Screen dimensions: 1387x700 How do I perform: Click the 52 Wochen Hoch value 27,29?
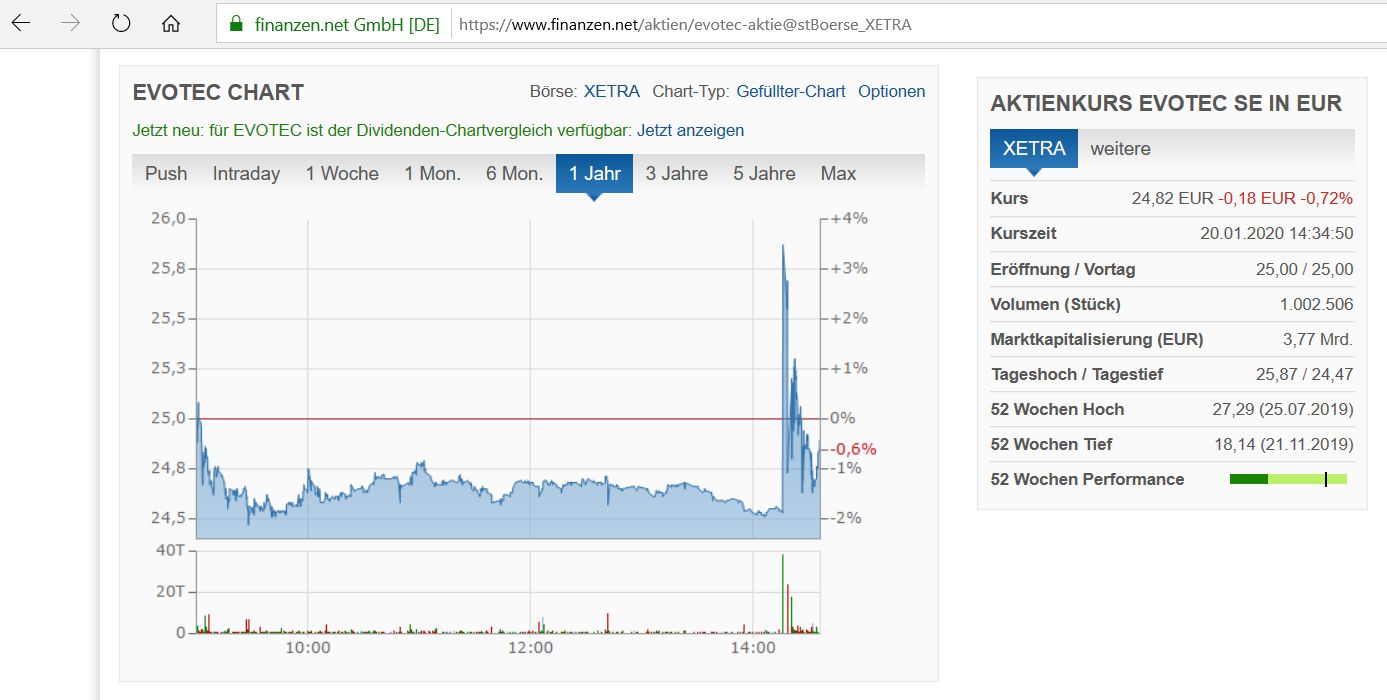click(x=1282, y=409)
